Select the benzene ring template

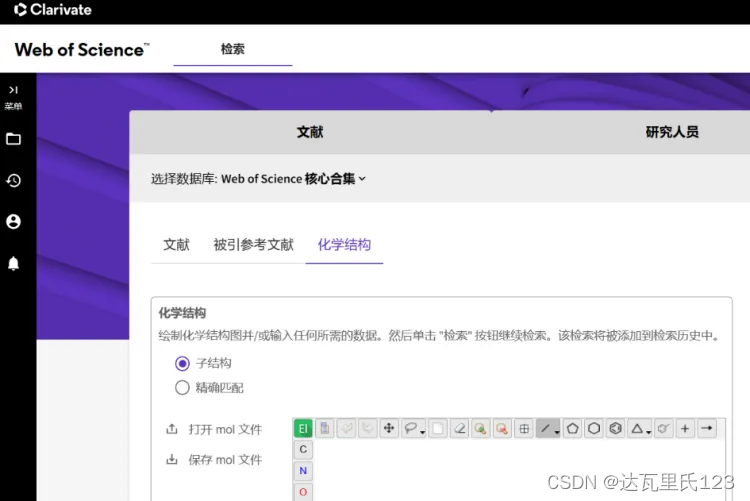pyautogui.click(x=616, y=428)
